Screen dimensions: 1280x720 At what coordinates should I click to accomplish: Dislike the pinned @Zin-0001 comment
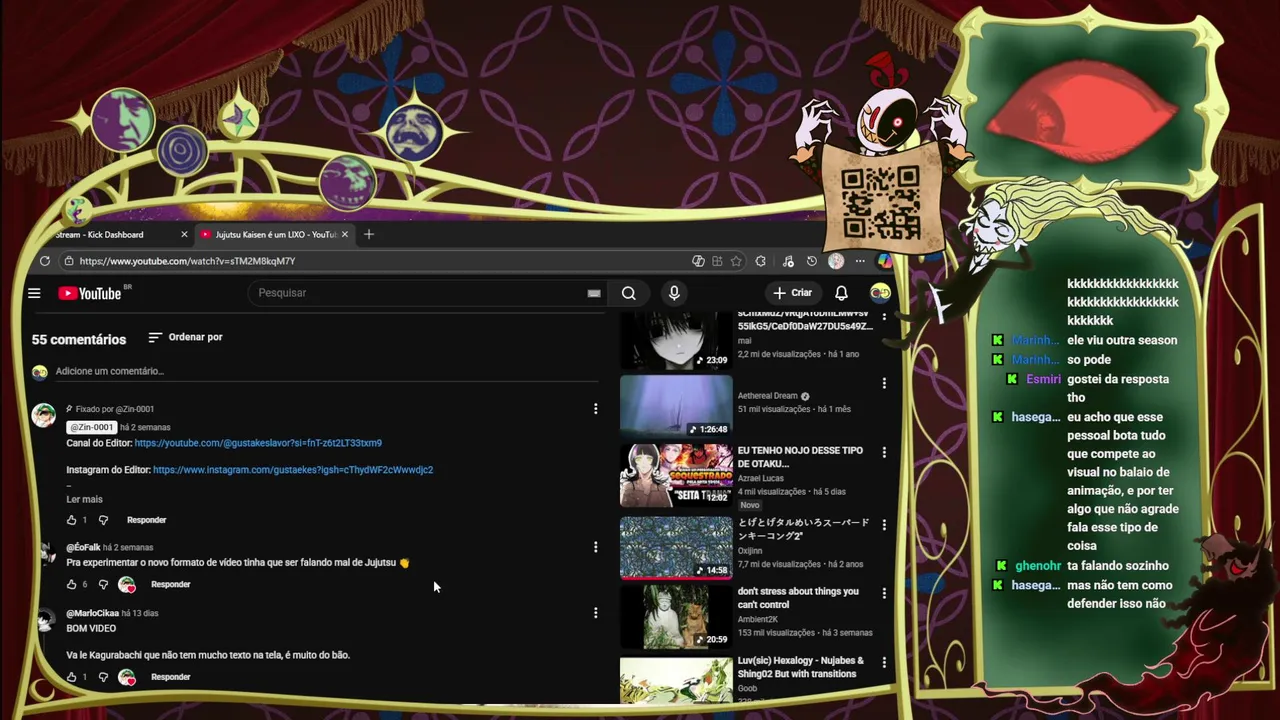click(103, 520)
